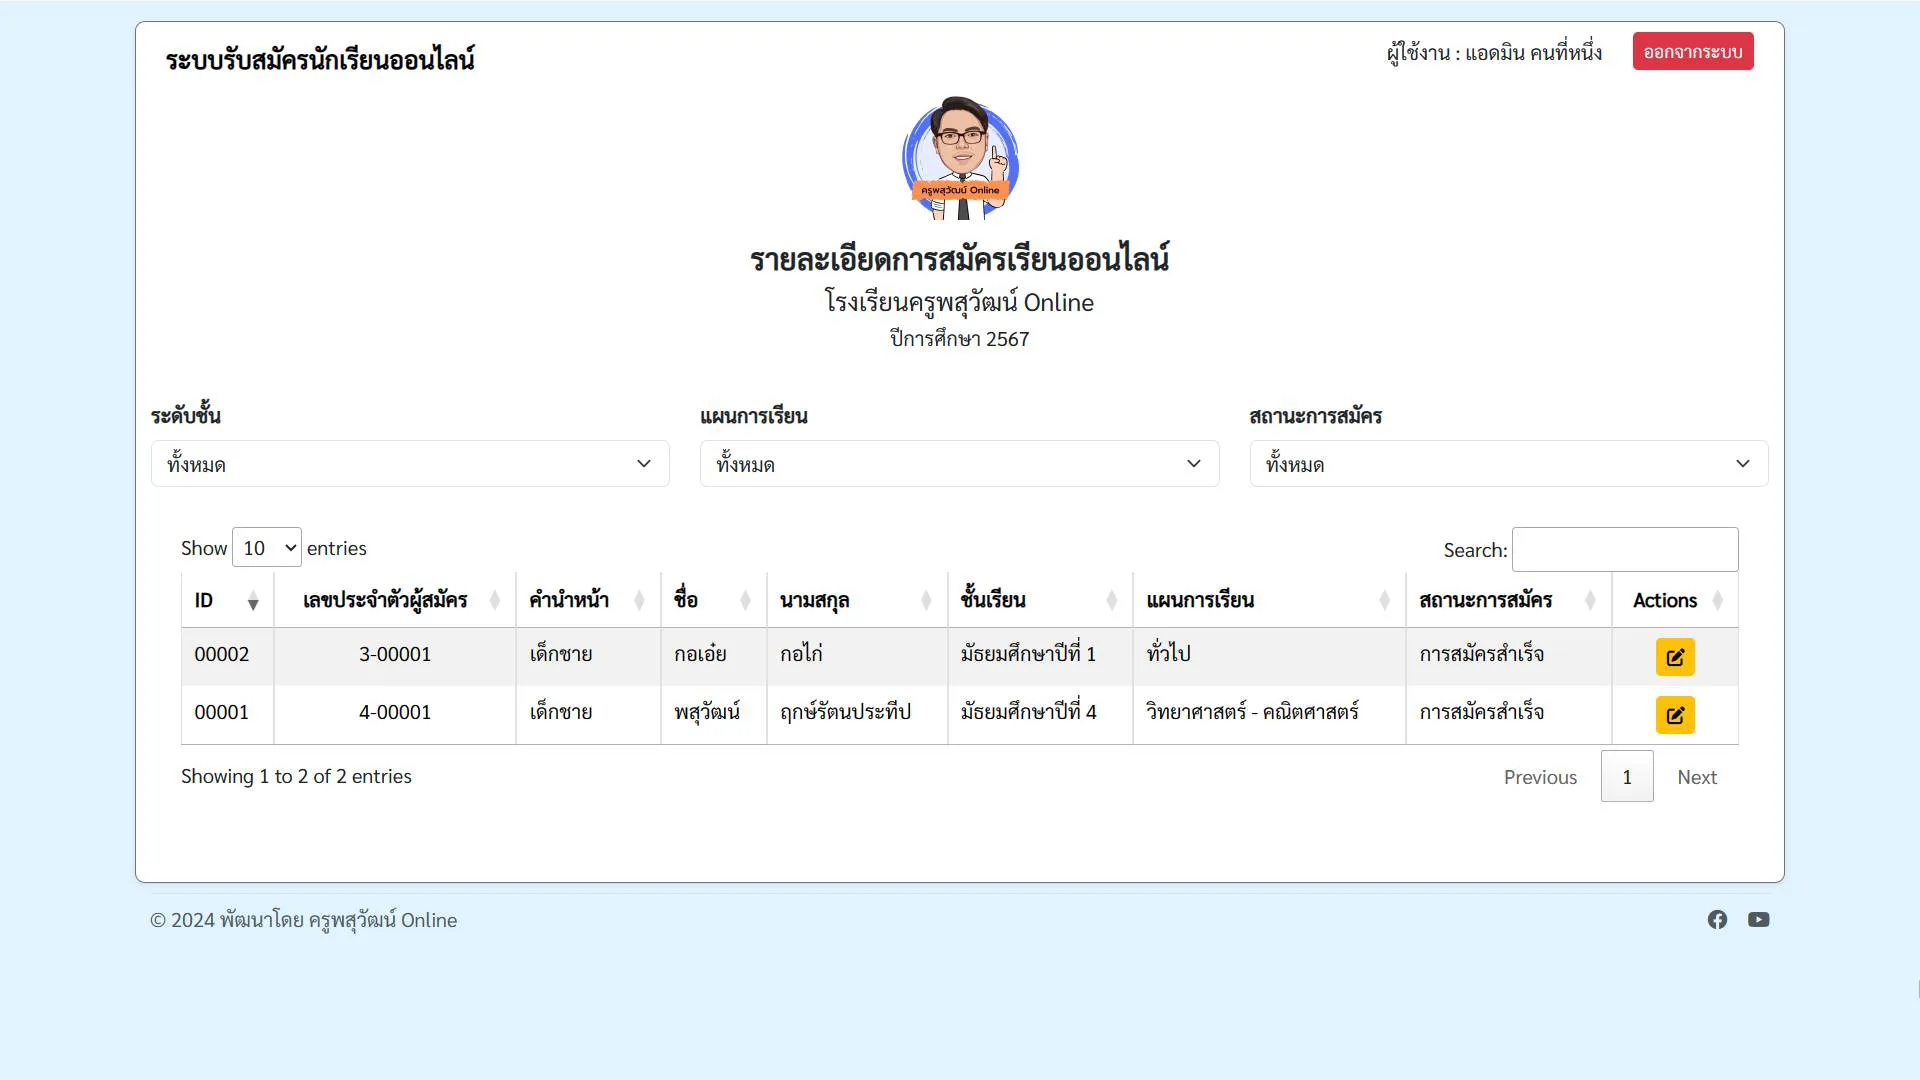Click the ออกจากระบบ logout button
The width and height of the screenshot is (1920, 1080).
tap(1692, 52)
